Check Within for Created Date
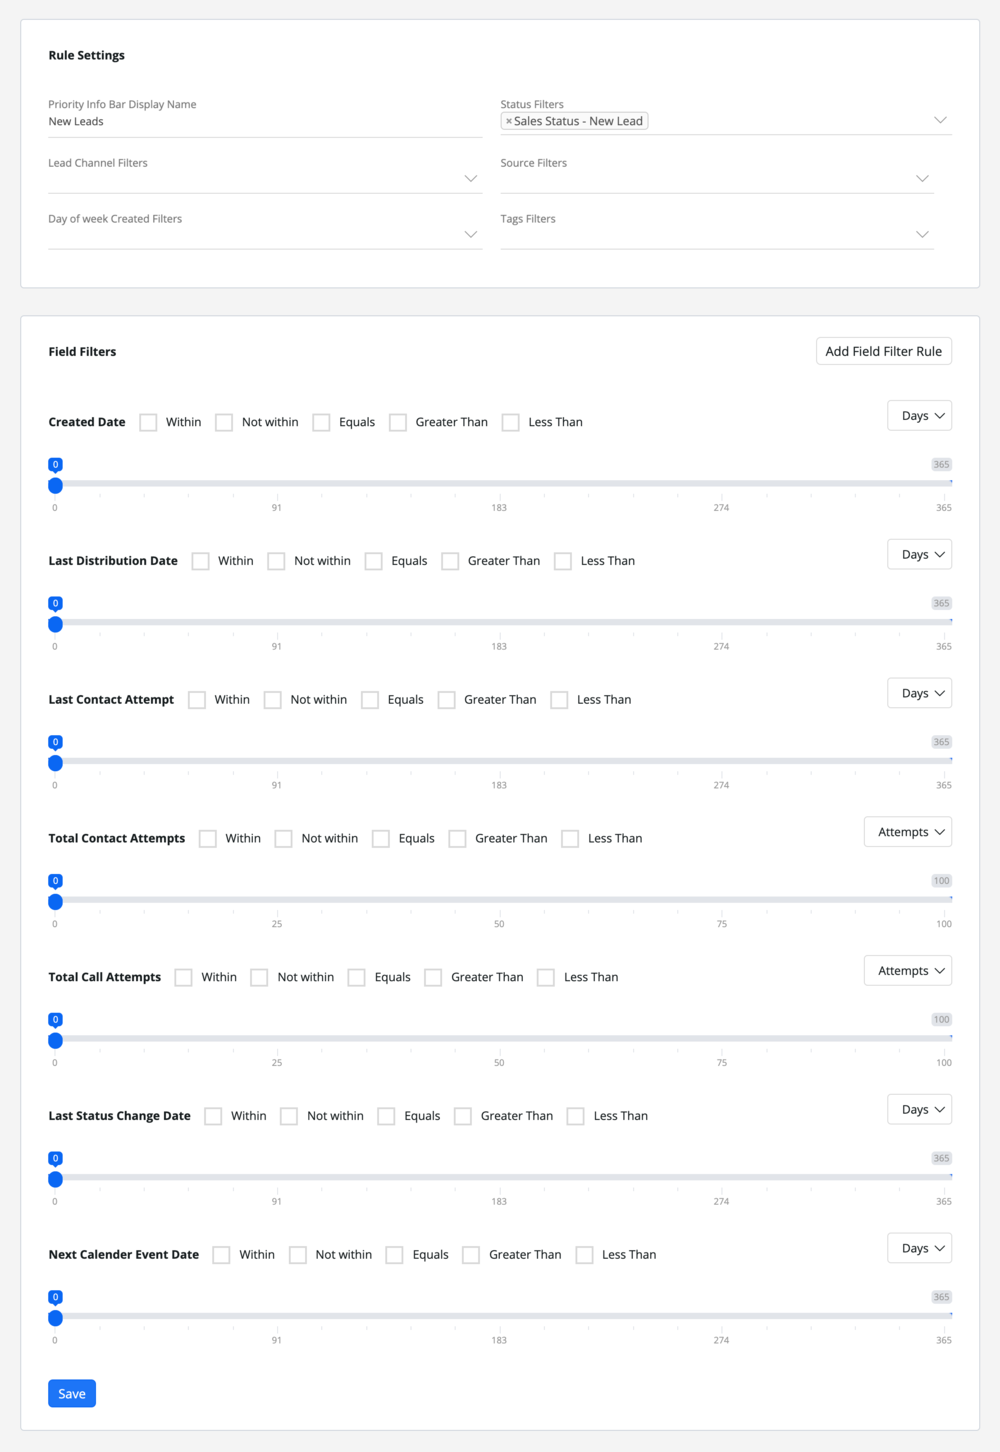The image size is (1000, 1452). pos(148,422)
